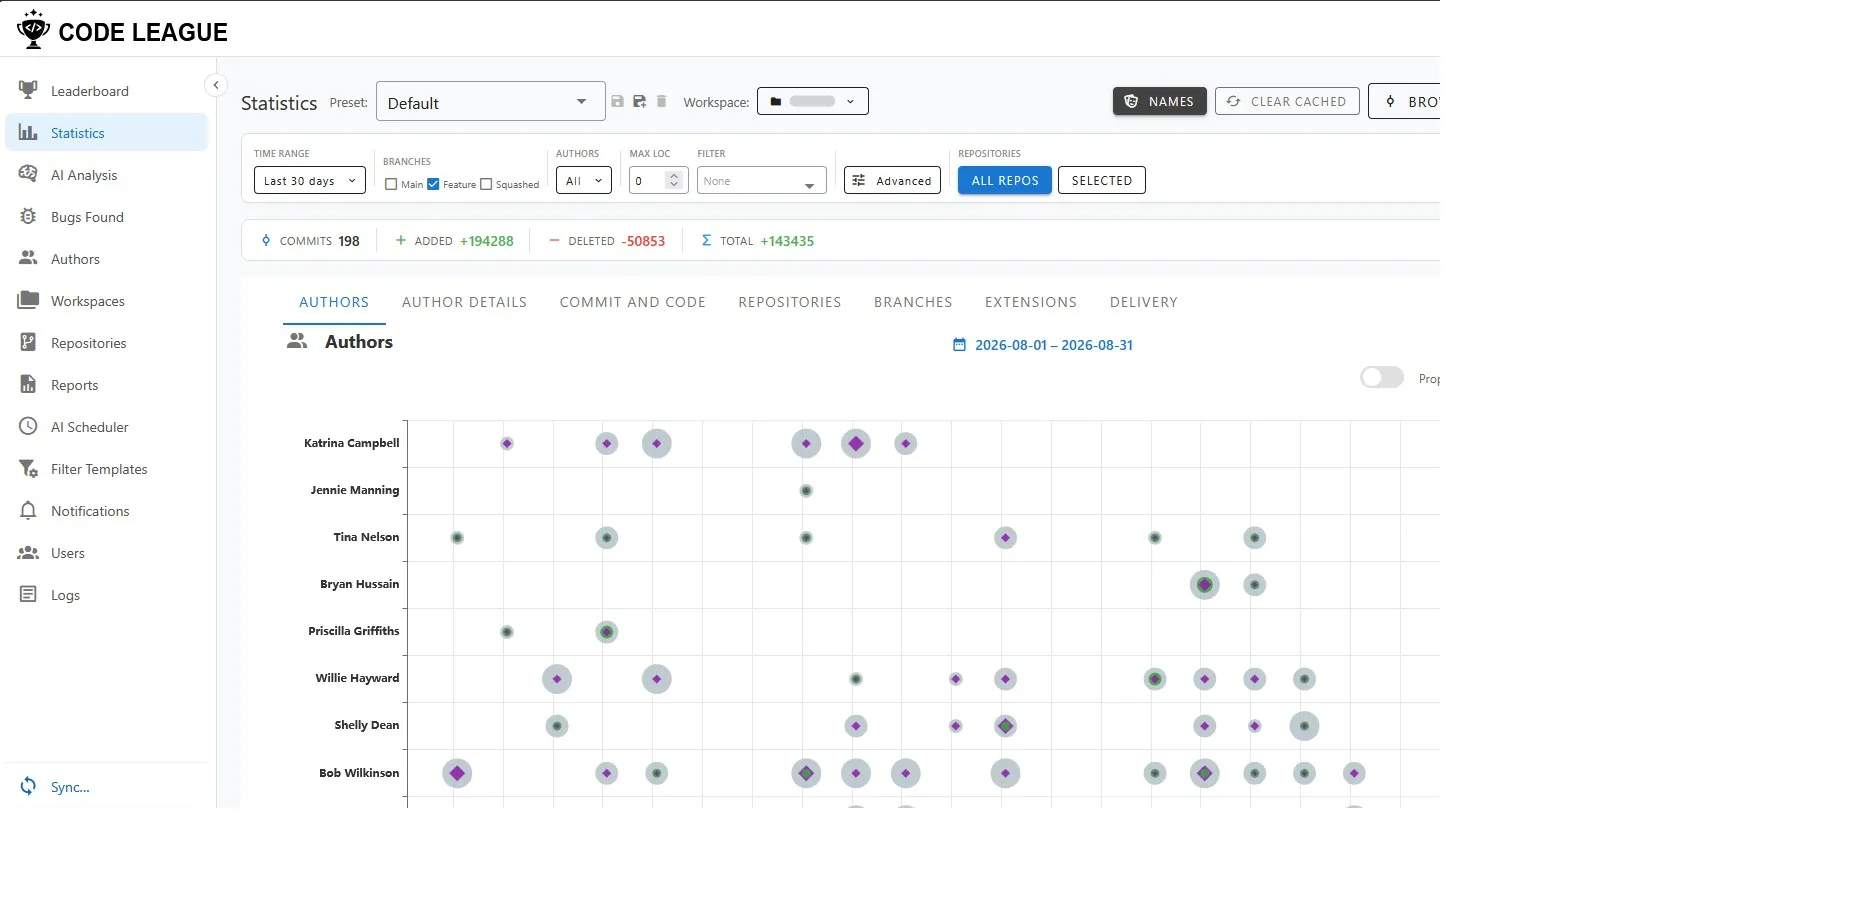Click the Clear Cached button
The image size is (1858, 921).
[x=1287, y=101]
